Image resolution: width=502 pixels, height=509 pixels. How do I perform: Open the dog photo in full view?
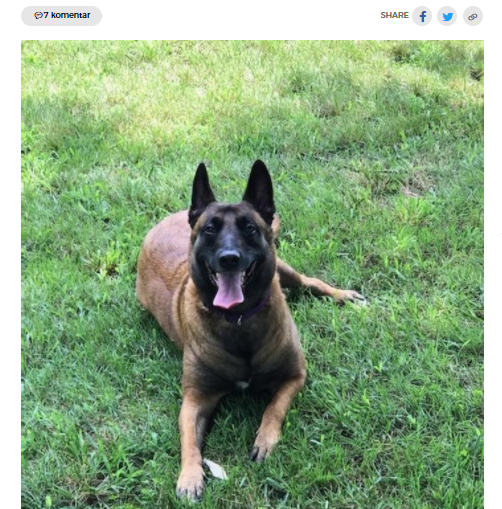252,274
